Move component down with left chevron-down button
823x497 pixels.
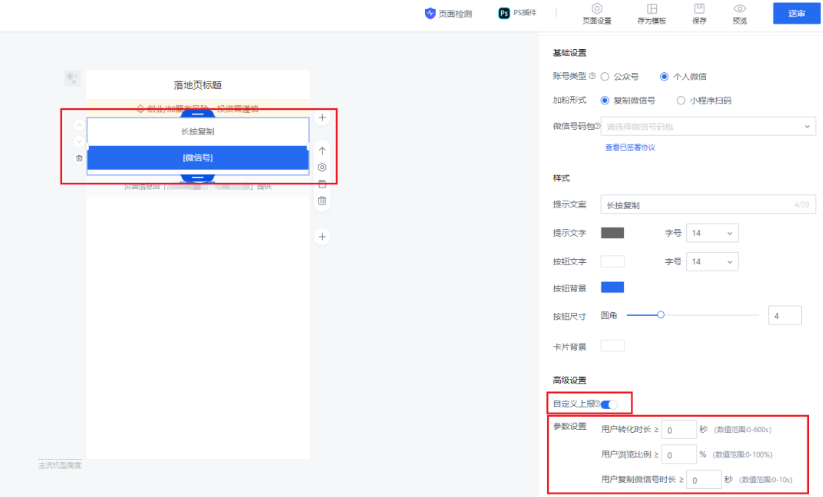(x=79, y=141)
